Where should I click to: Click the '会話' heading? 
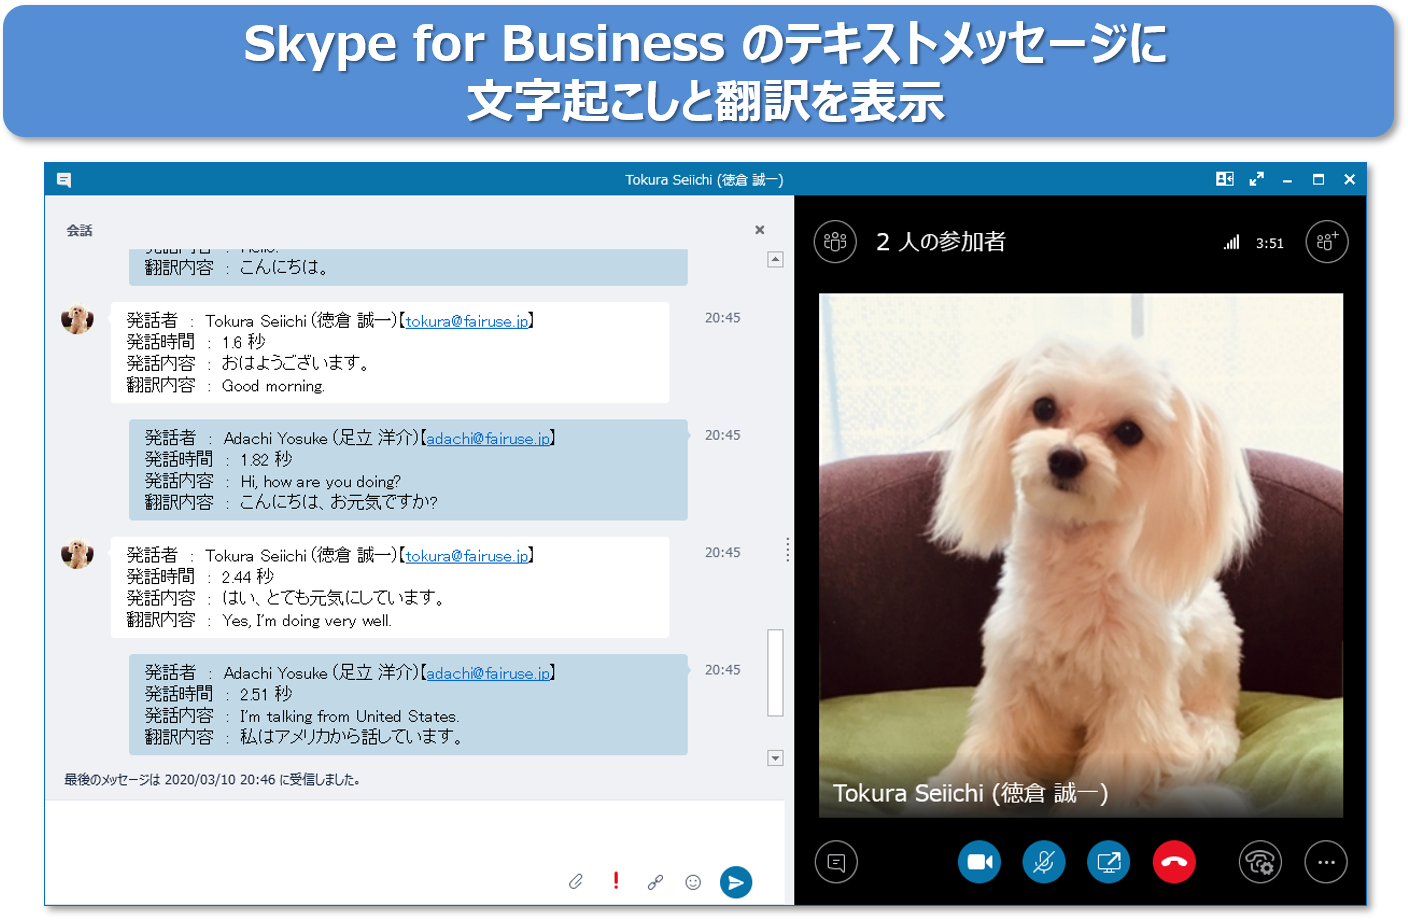point(79,230)
